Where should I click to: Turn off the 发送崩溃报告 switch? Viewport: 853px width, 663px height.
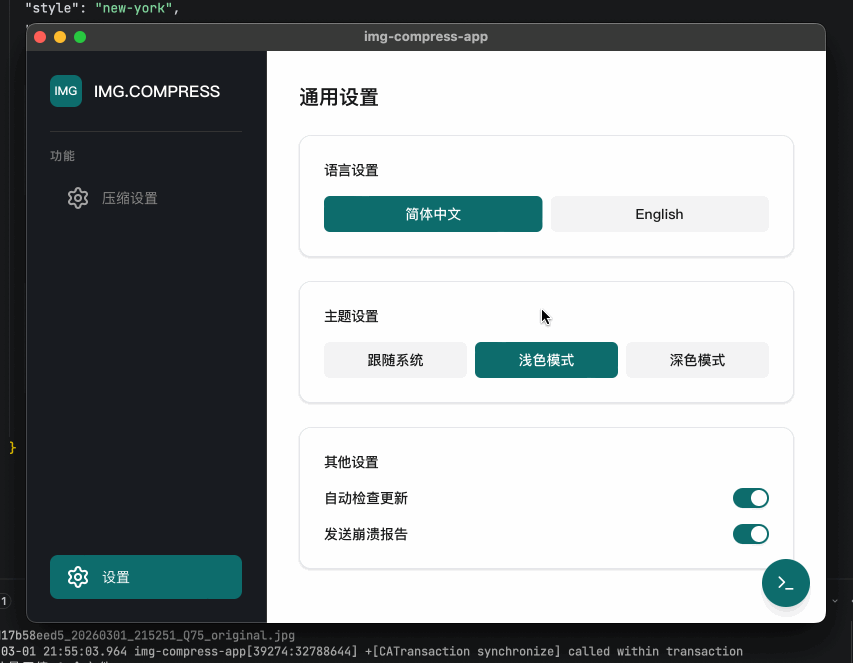[x=751, y=534]
